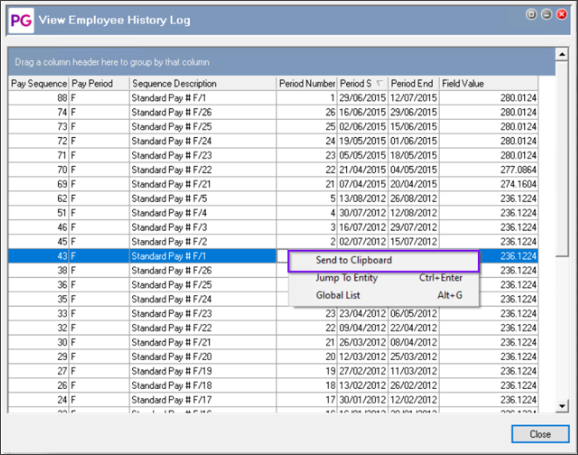
Task: Click scrollbar down arrow button
Action: click(x=561, y=406)
